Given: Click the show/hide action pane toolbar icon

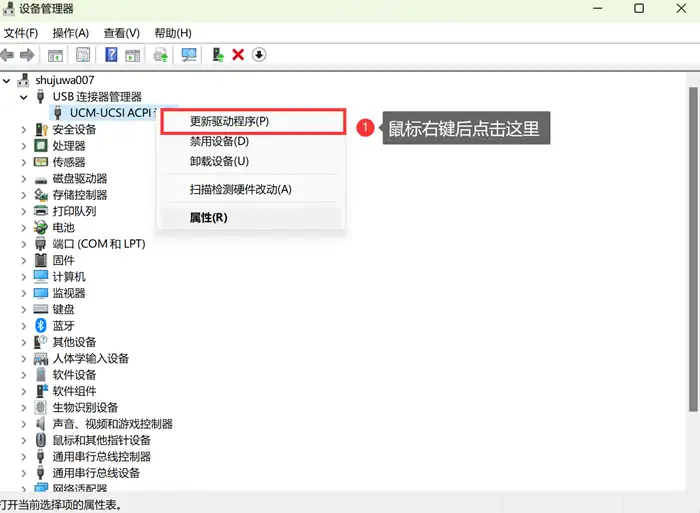Looking at the screenshot, I should click(x=133, y=55).
